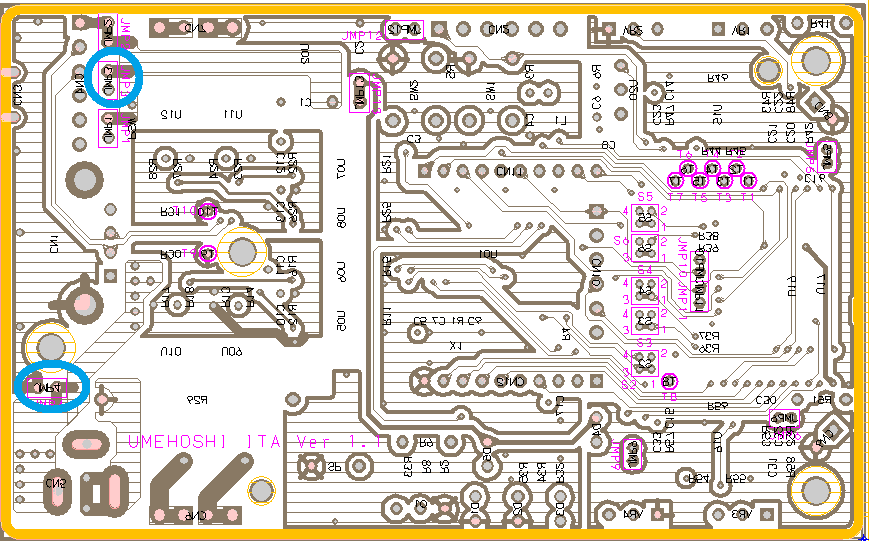Click test point T7 in magenta row
The image size is (869, 541).
click(x=676, y=181)
